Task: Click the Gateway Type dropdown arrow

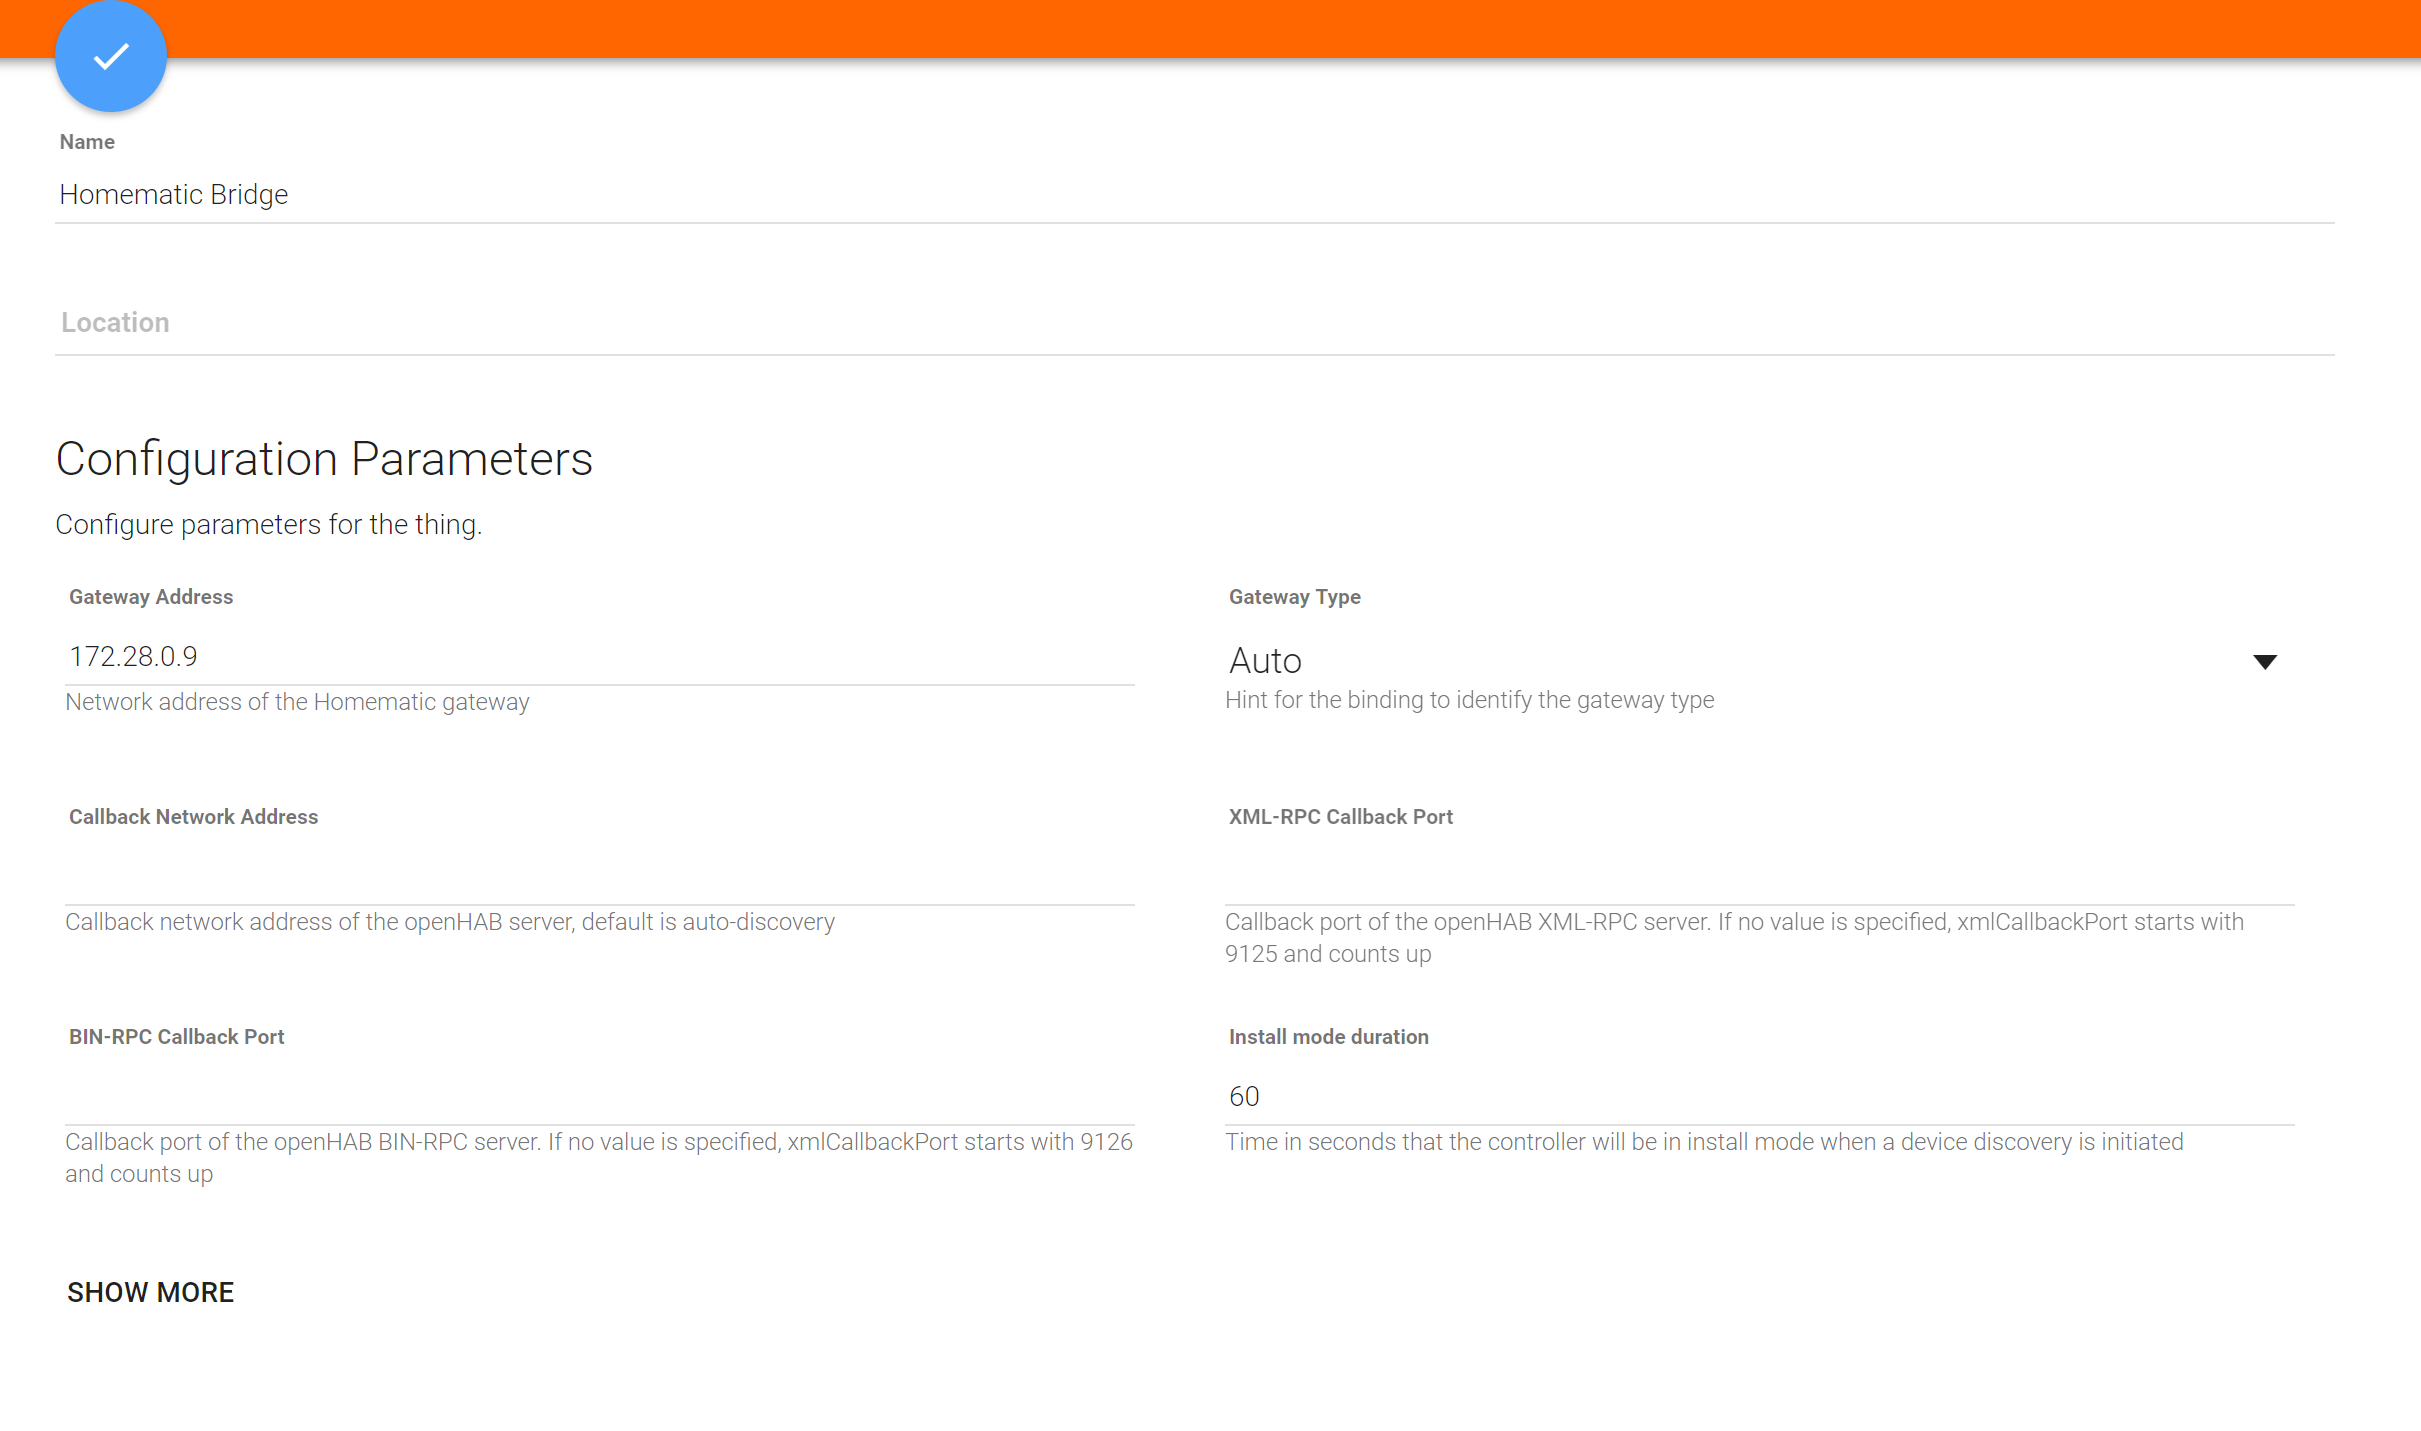Action: [2264, 662]
